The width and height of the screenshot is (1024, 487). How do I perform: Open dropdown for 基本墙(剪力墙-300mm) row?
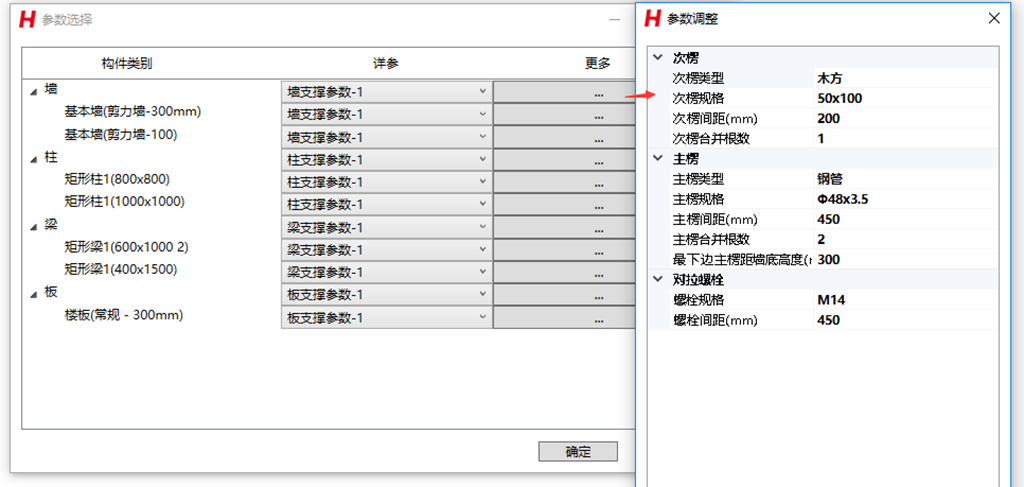click(483, 114)
